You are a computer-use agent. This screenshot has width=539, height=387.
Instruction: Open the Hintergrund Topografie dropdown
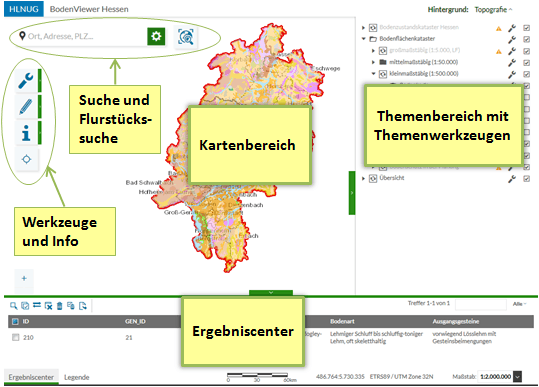coord(493,10)
